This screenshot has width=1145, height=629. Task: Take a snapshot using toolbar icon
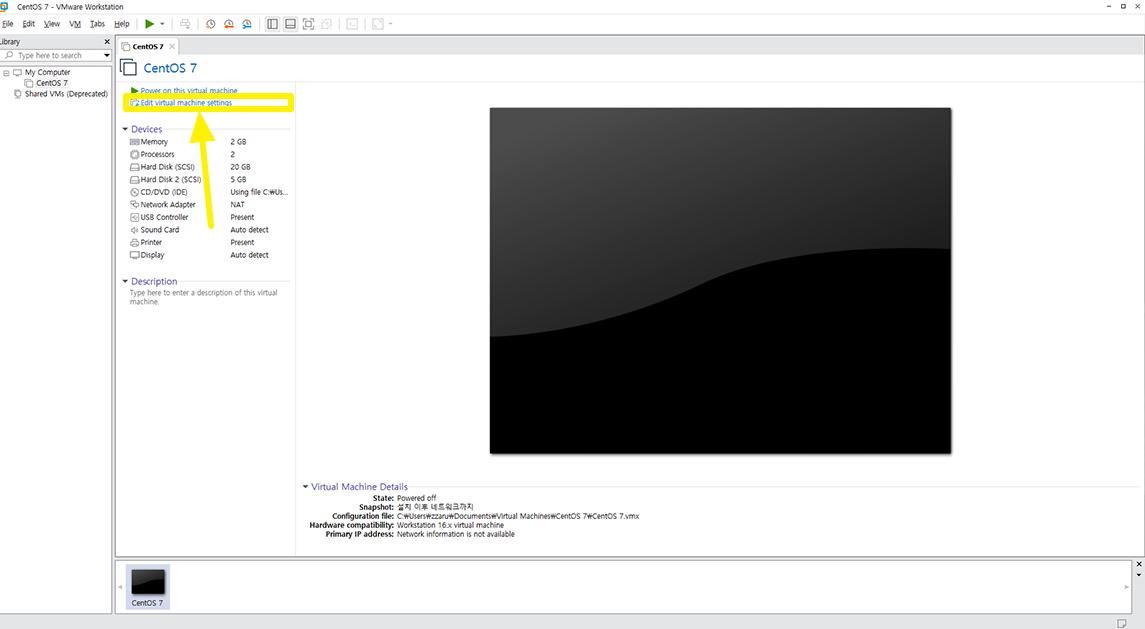click(210, 24)
